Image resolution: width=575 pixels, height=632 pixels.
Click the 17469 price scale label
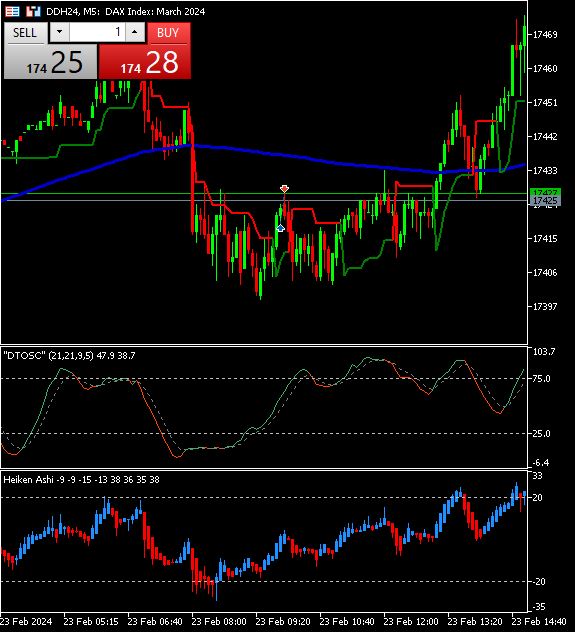545,35
